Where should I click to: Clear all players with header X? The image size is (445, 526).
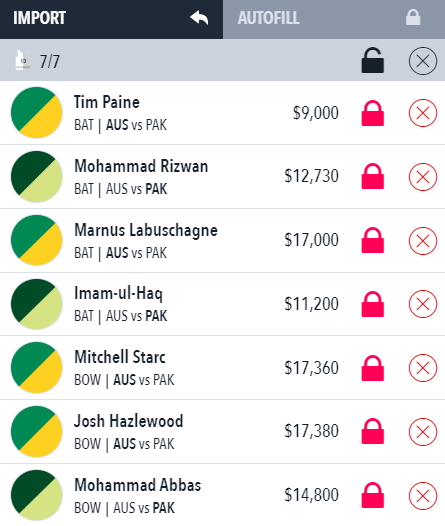point(423,61)
